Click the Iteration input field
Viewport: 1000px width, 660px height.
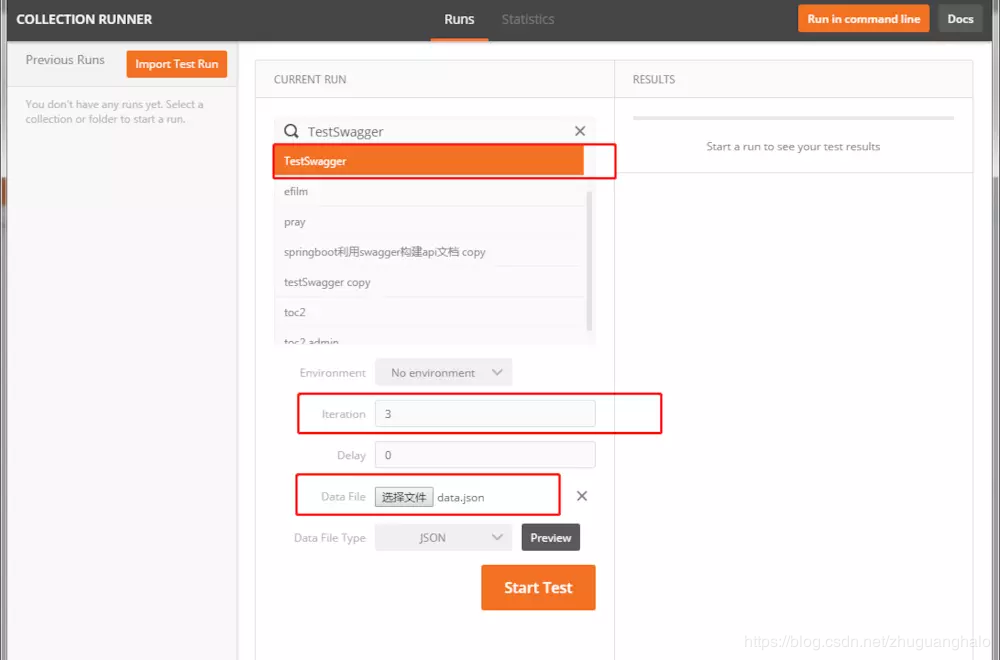click(x=485, y=414)
